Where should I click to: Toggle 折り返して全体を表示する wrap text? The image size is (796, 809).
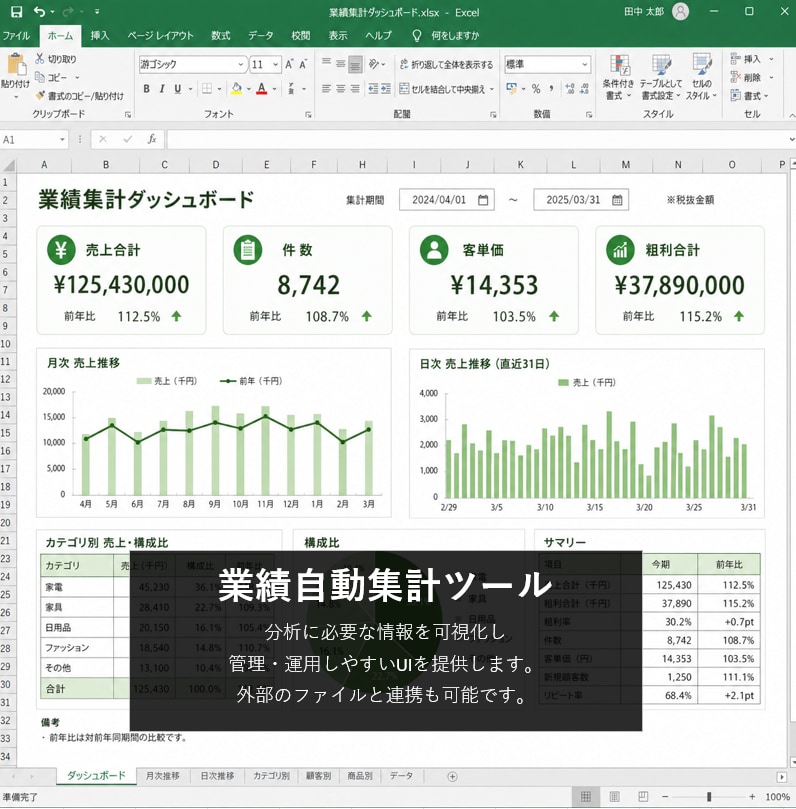(x=447, y=64)
